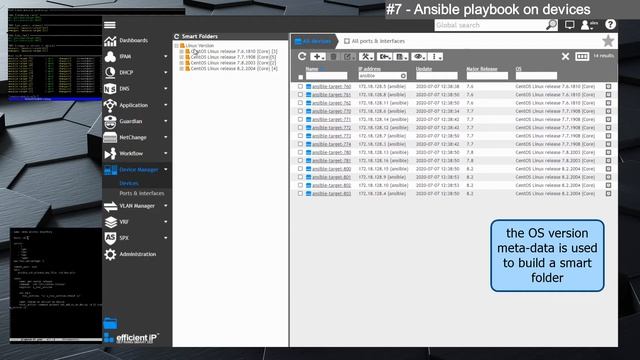Tick the select-all checkbox in header
Image resolution: width=640 pixels, height=360 pixels.
pyautogui.click(x=301, y=77)
